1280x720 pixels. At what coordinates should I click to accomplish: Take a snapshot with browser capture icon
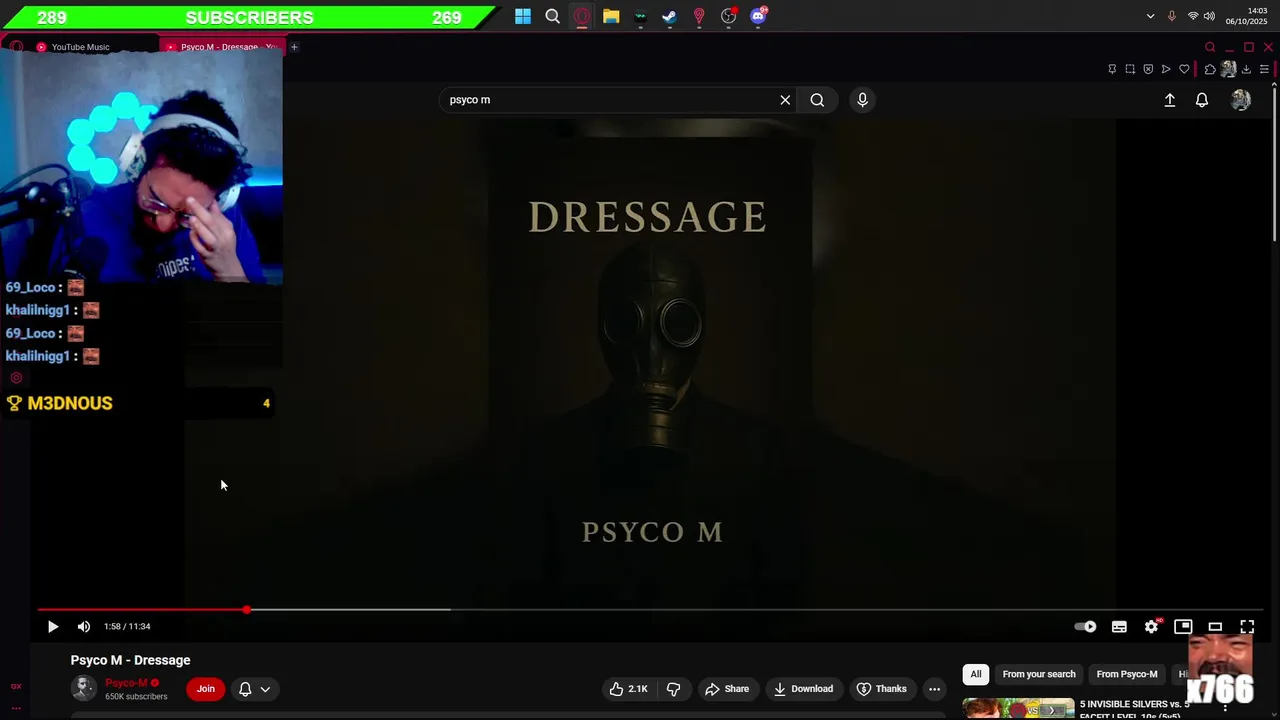click(x=1130, y=69)
